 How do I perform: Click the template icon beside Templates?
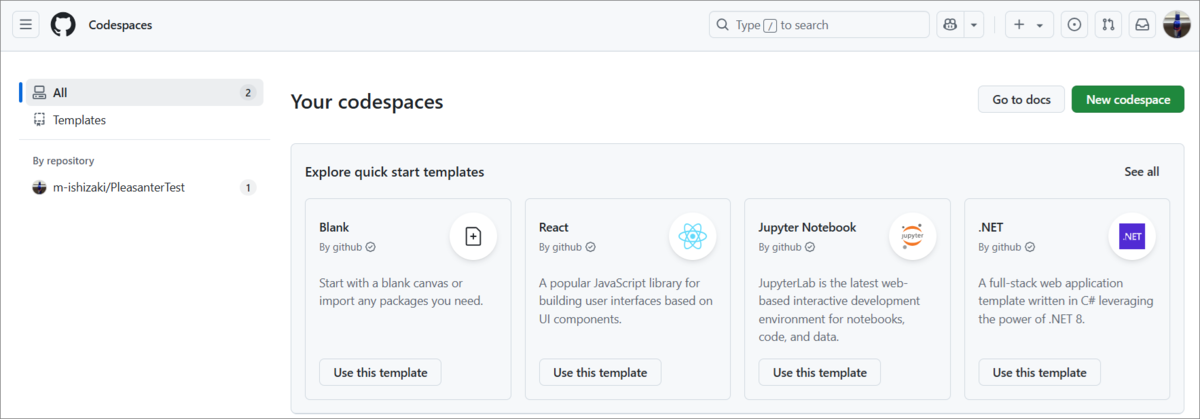(x=39, y=120)
